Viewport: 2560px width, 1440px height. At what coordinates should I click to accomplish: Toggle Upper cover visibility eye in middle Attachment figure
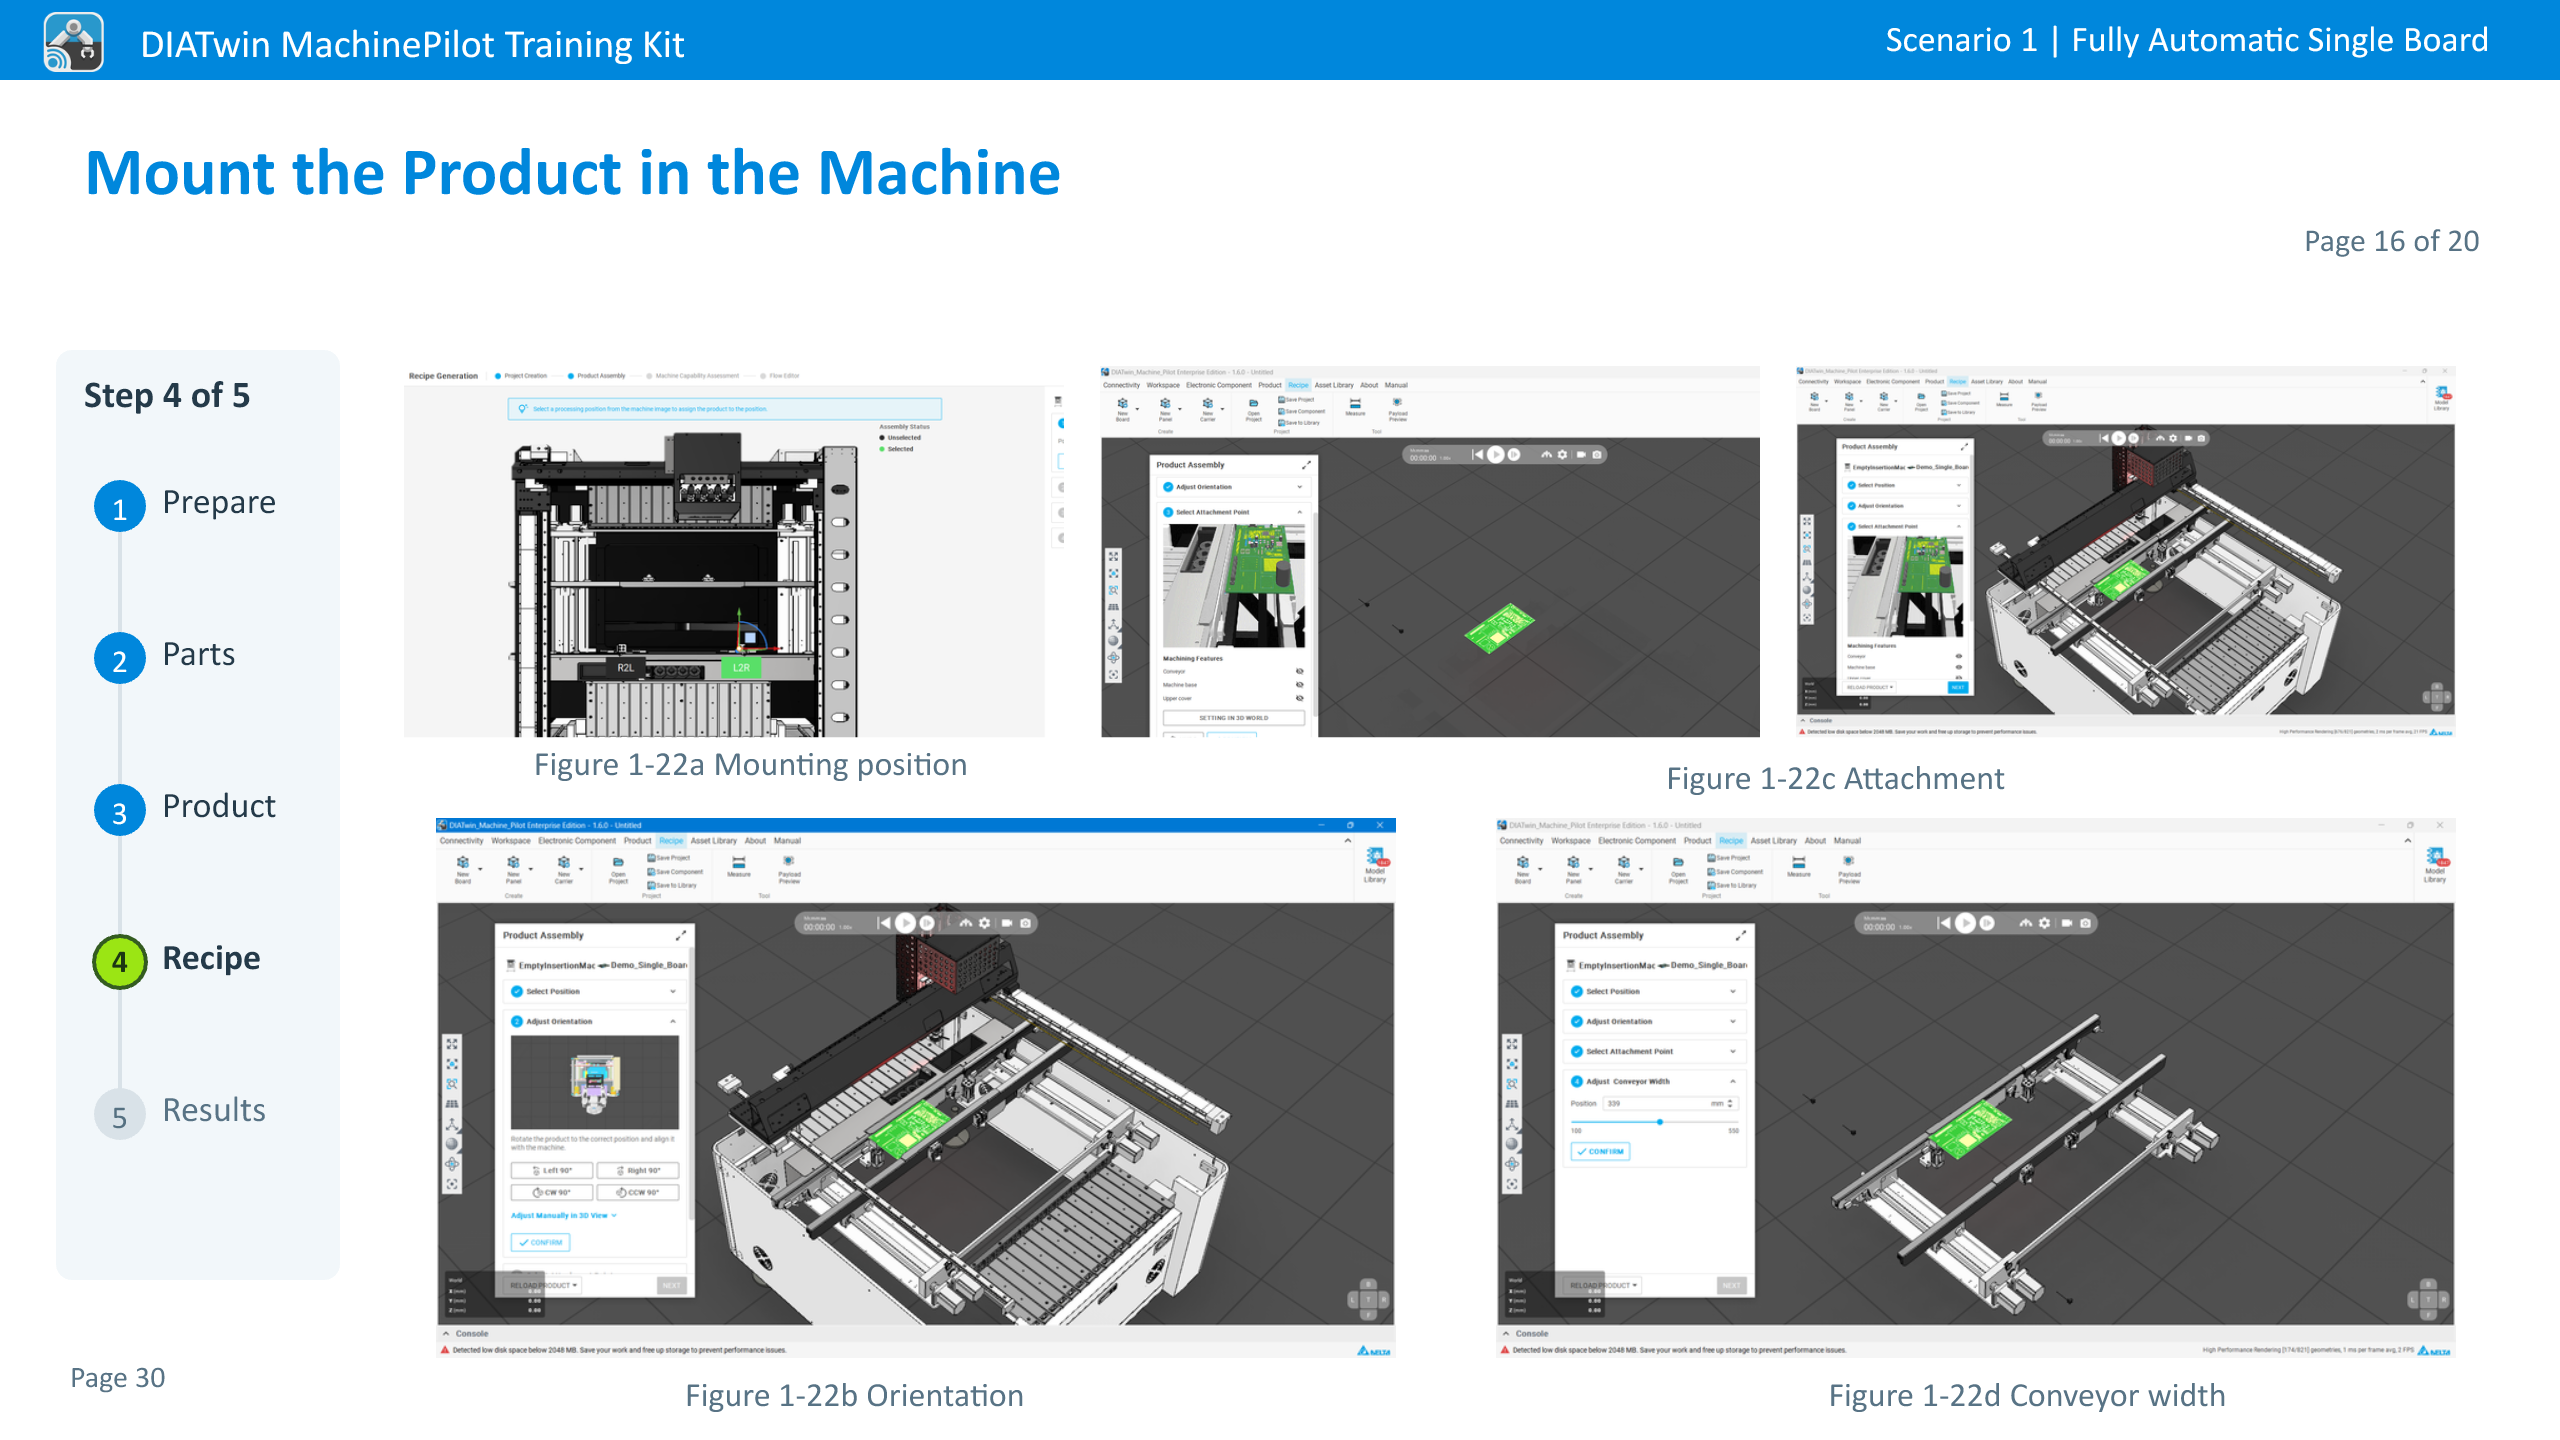(1299, 698)
